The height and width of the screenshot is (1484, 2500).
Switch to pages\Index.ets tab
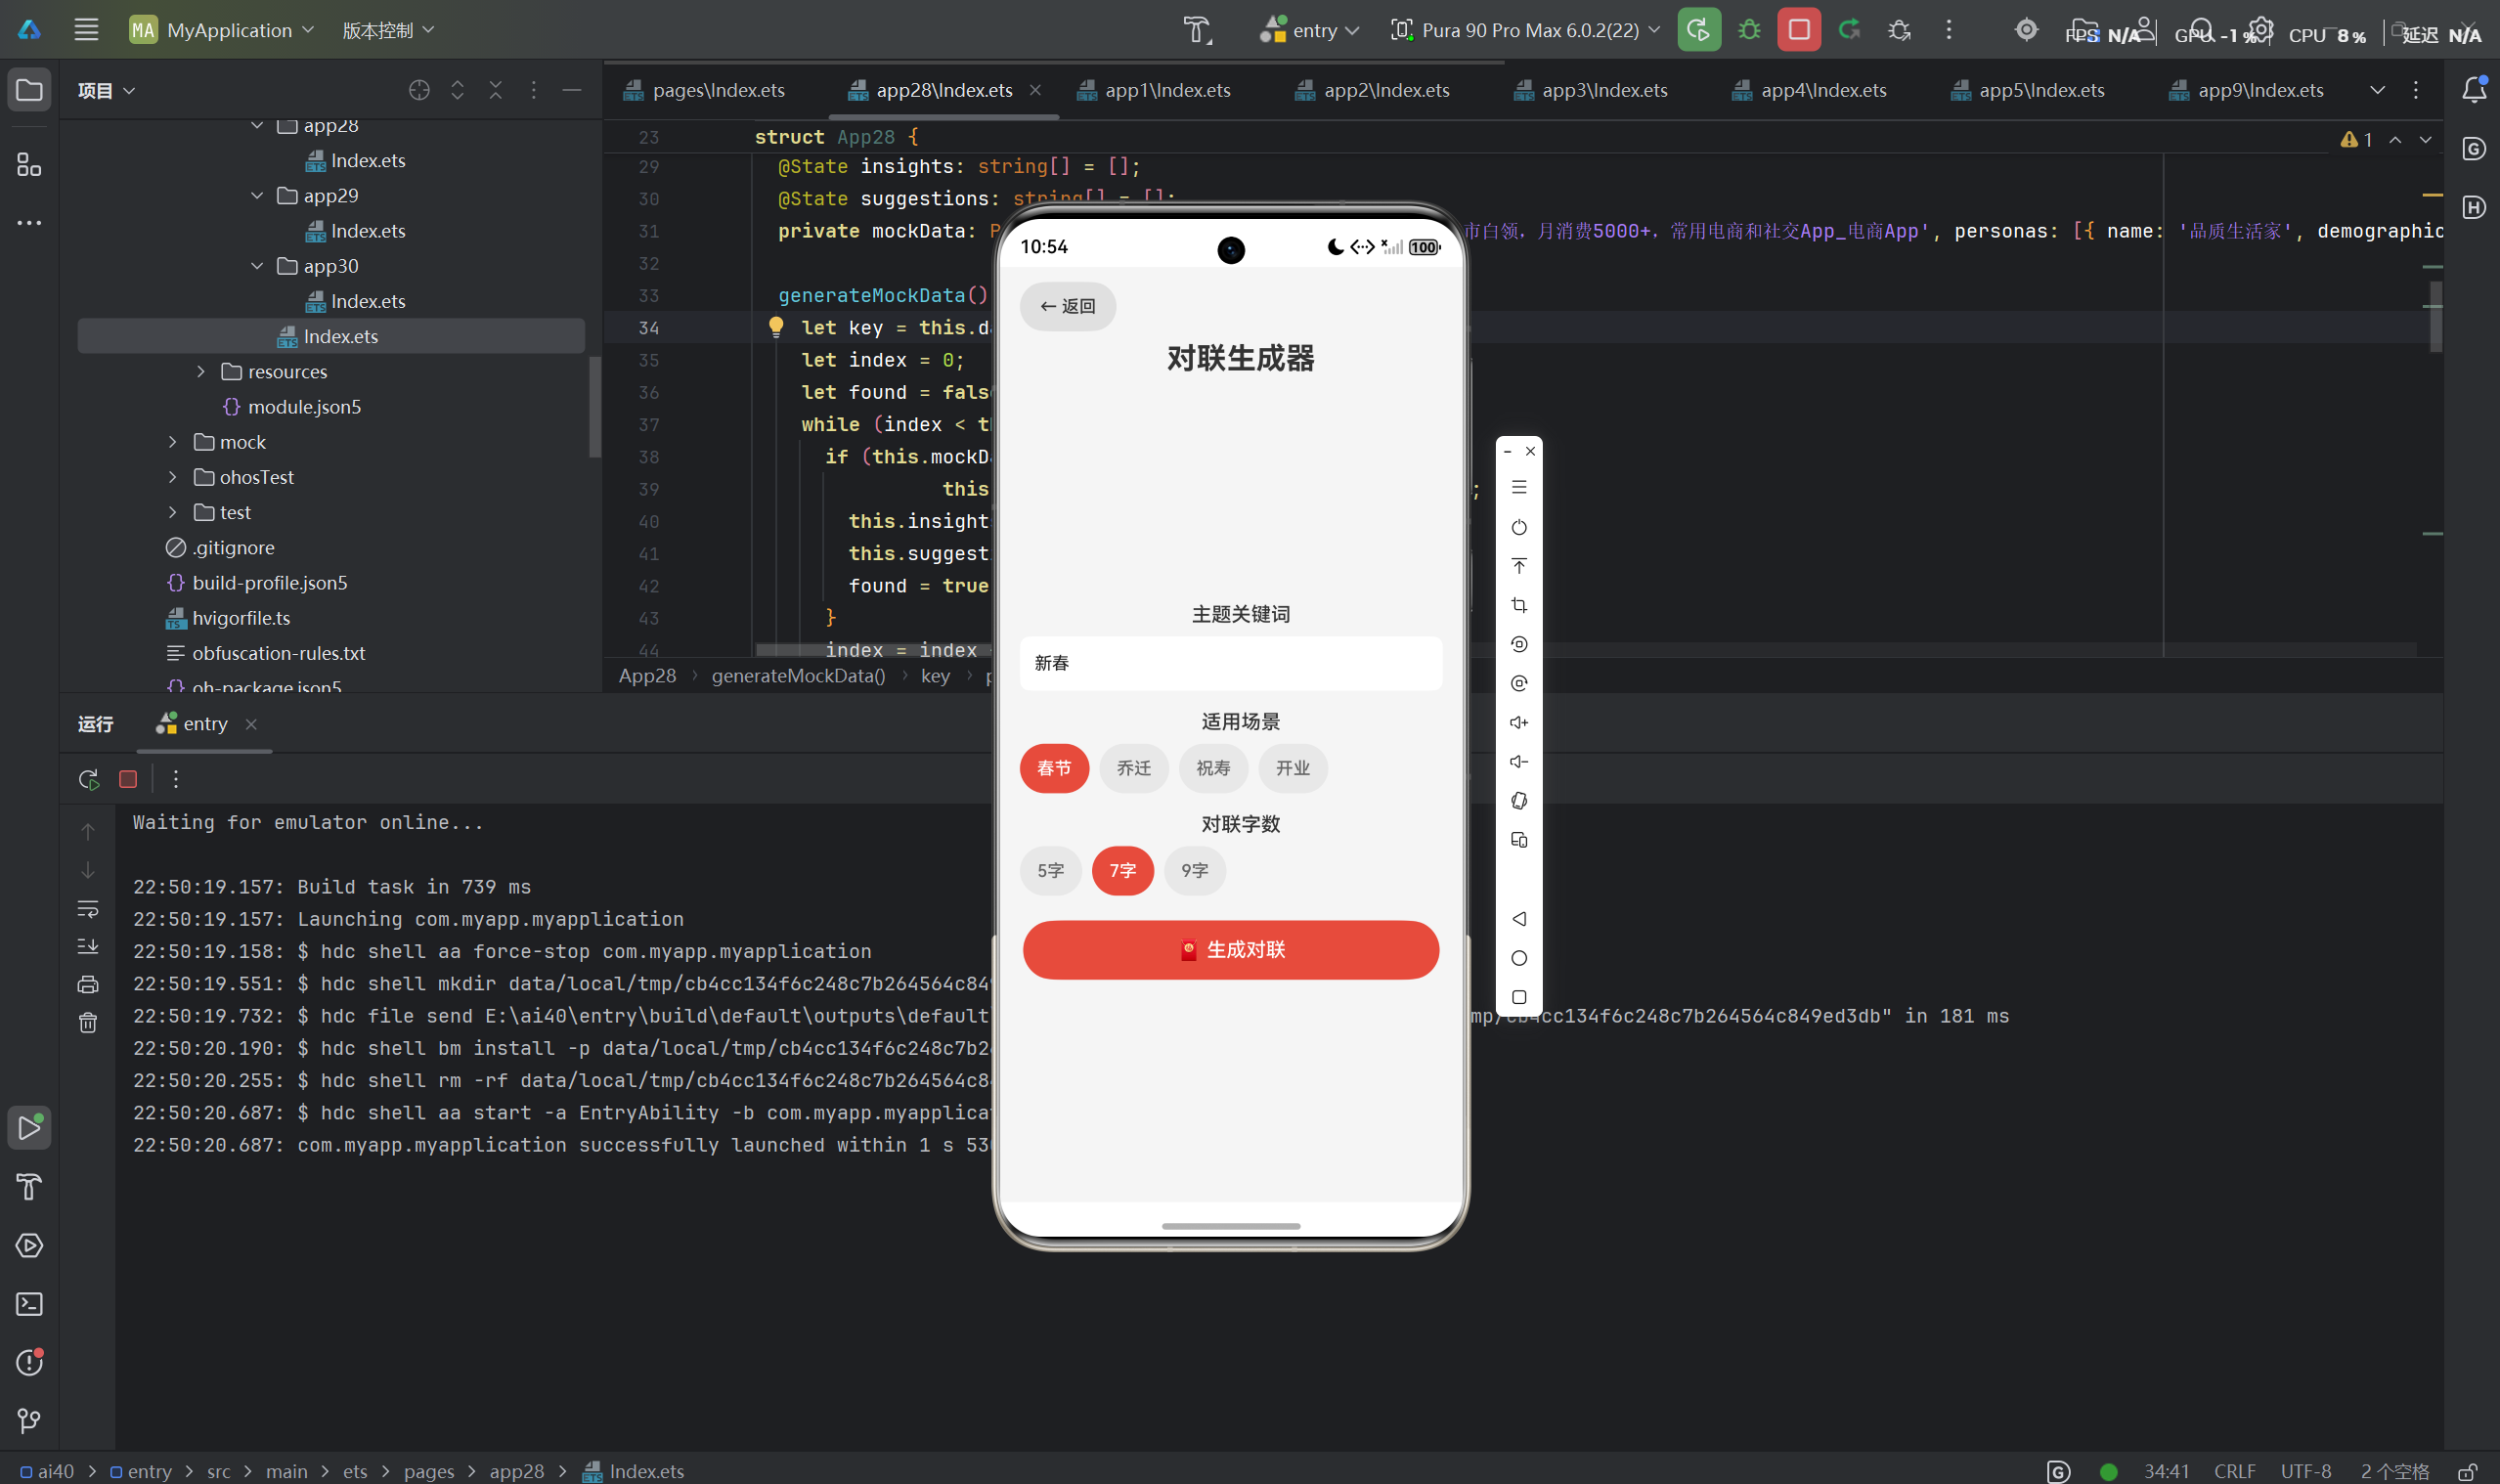coord(706,90)
